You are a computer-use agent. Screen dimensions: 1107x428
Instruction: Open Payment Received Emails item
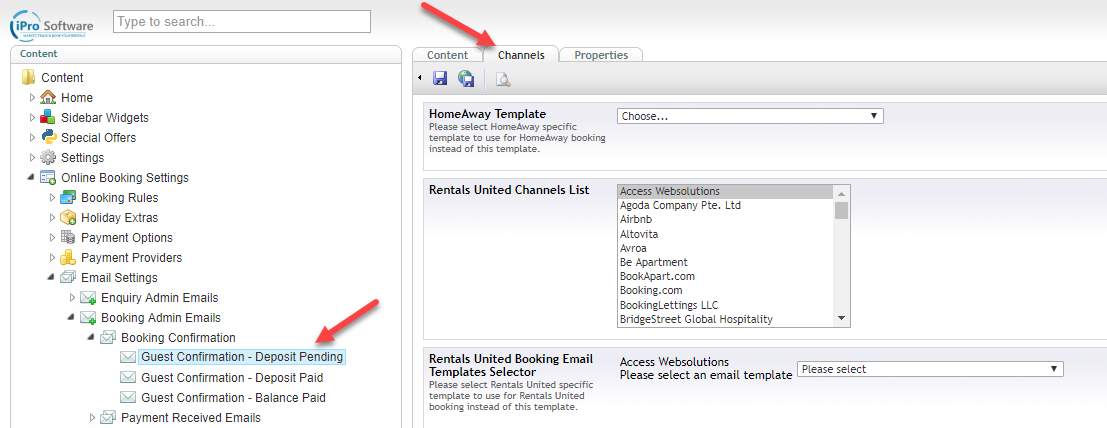pyautogui.click(x=191, y=417)
